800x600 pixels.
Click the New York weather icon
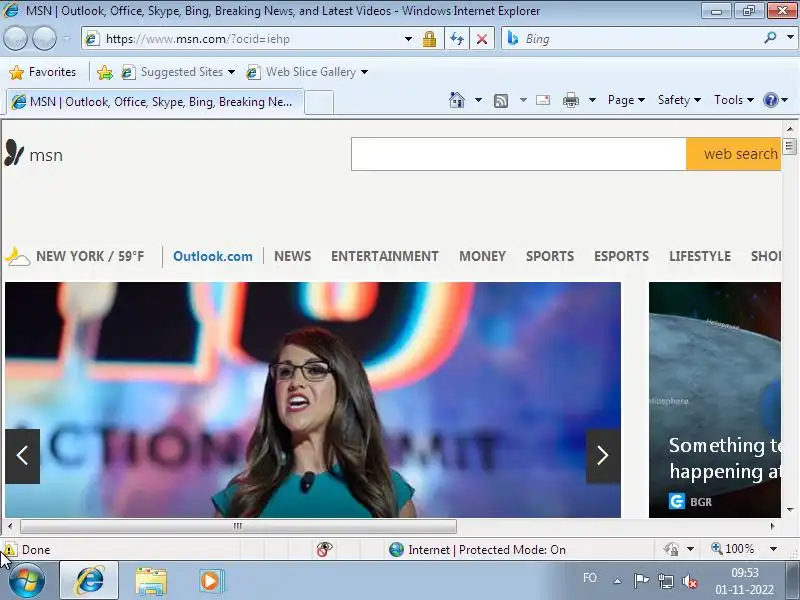coord(18,257)
